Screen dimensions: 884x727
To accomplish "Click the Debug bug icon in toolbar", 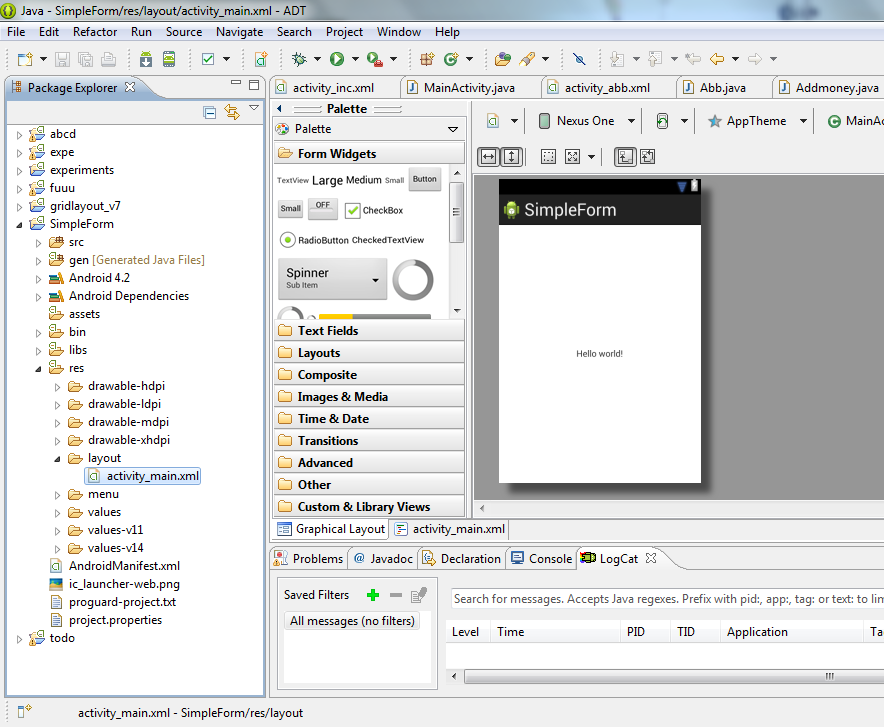I will pyautogui.click(x=299, y=59).
